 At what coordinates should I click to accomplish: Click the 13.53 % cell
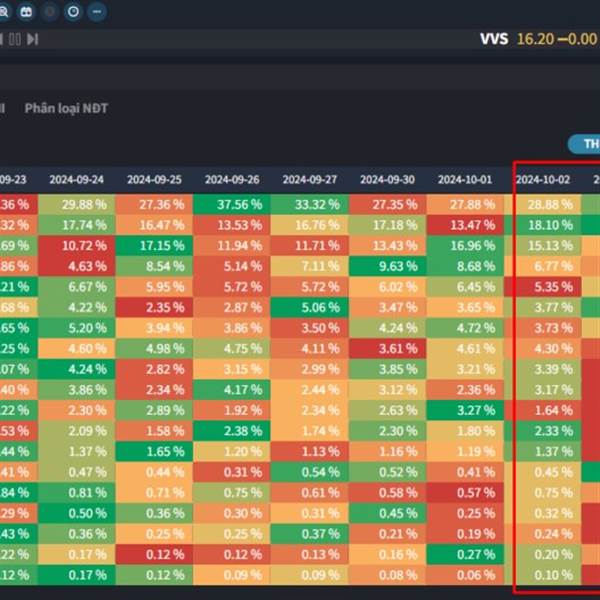coord(232,225)
